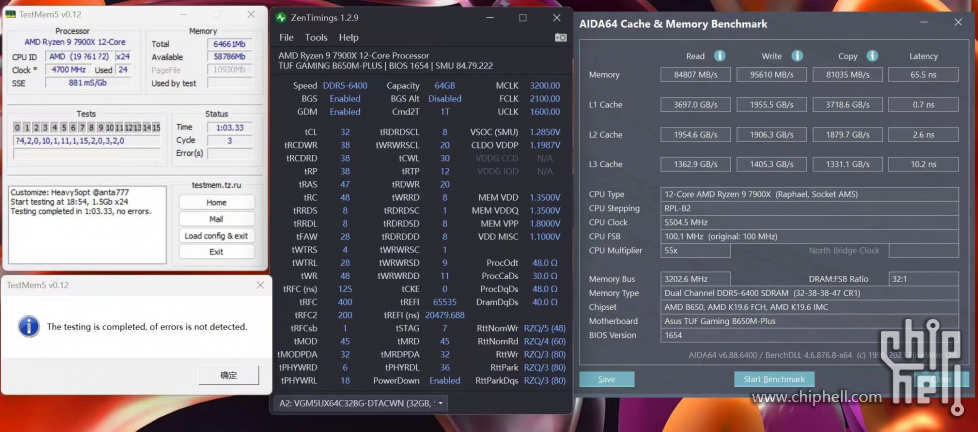This screenshot has height=432, width=978.
Task: Click the TestMem5 test order sequence field
Action: [86, 141]
